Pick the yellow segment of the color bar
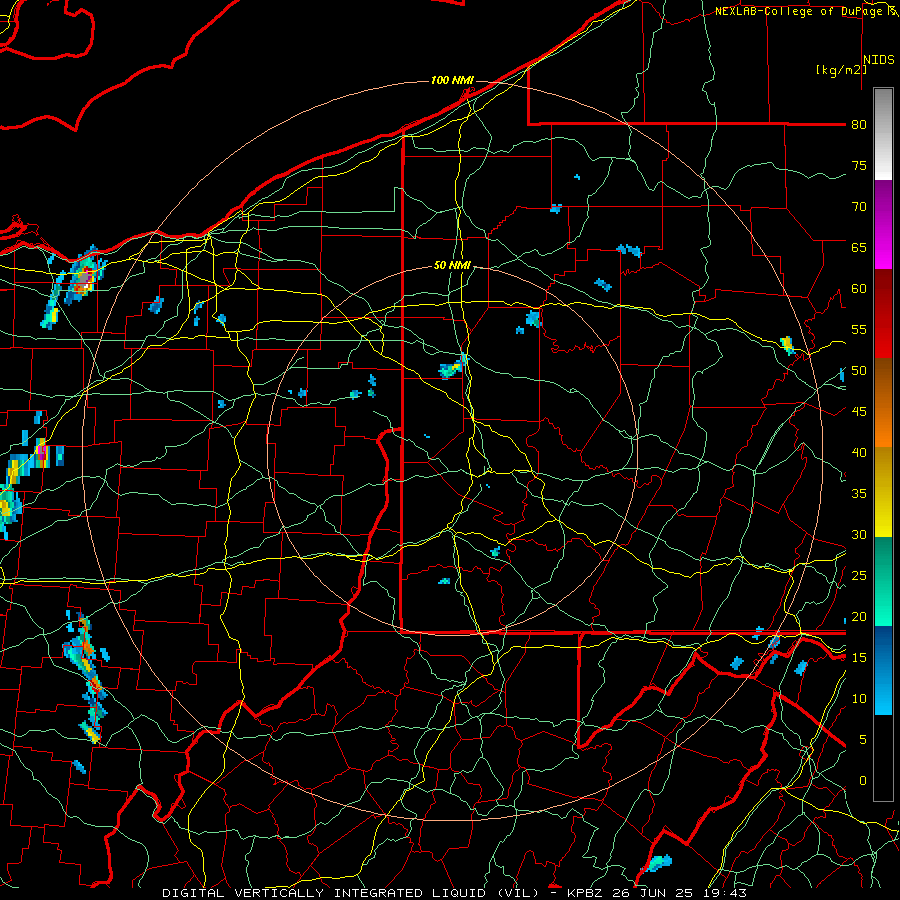This screenshot has height=900, width=900. point(883,492)
